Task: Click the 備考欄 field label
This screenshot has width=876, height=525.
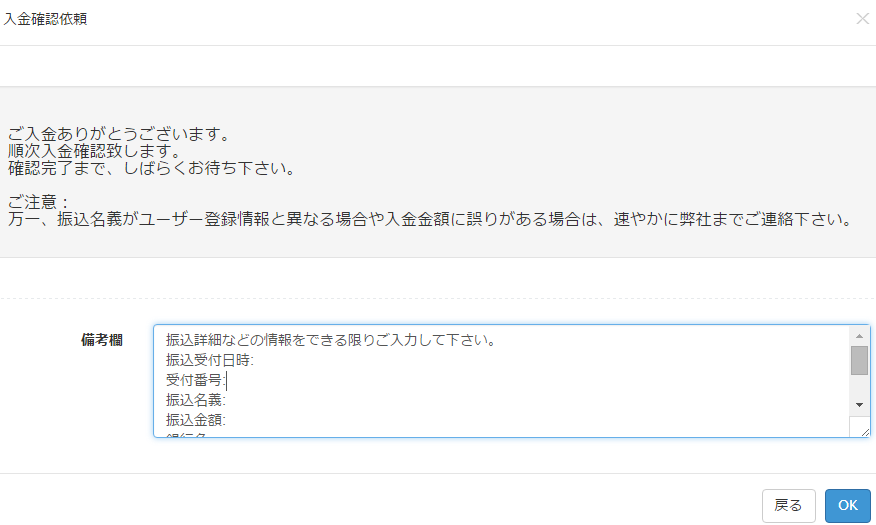Action: tap(102, 340)
